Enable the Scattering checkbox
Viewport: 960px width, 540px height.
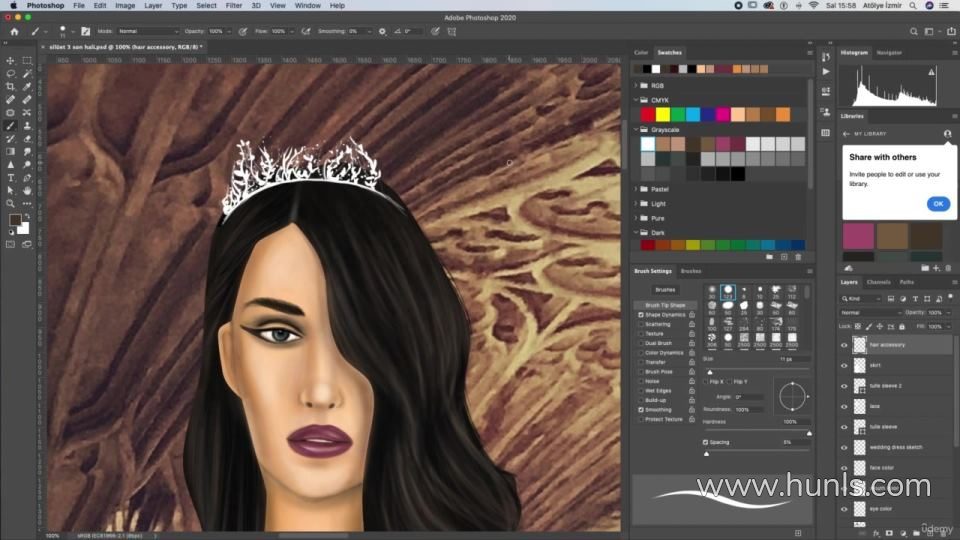[641, 324]
